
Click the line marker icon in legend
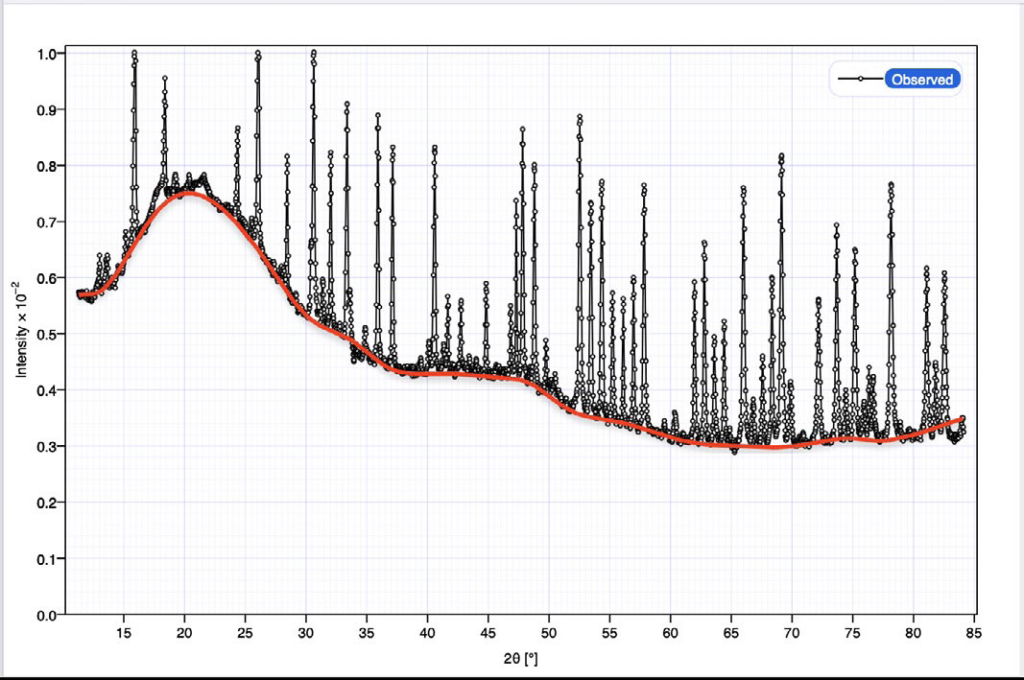pyautogui.click(x=860, y=79)
